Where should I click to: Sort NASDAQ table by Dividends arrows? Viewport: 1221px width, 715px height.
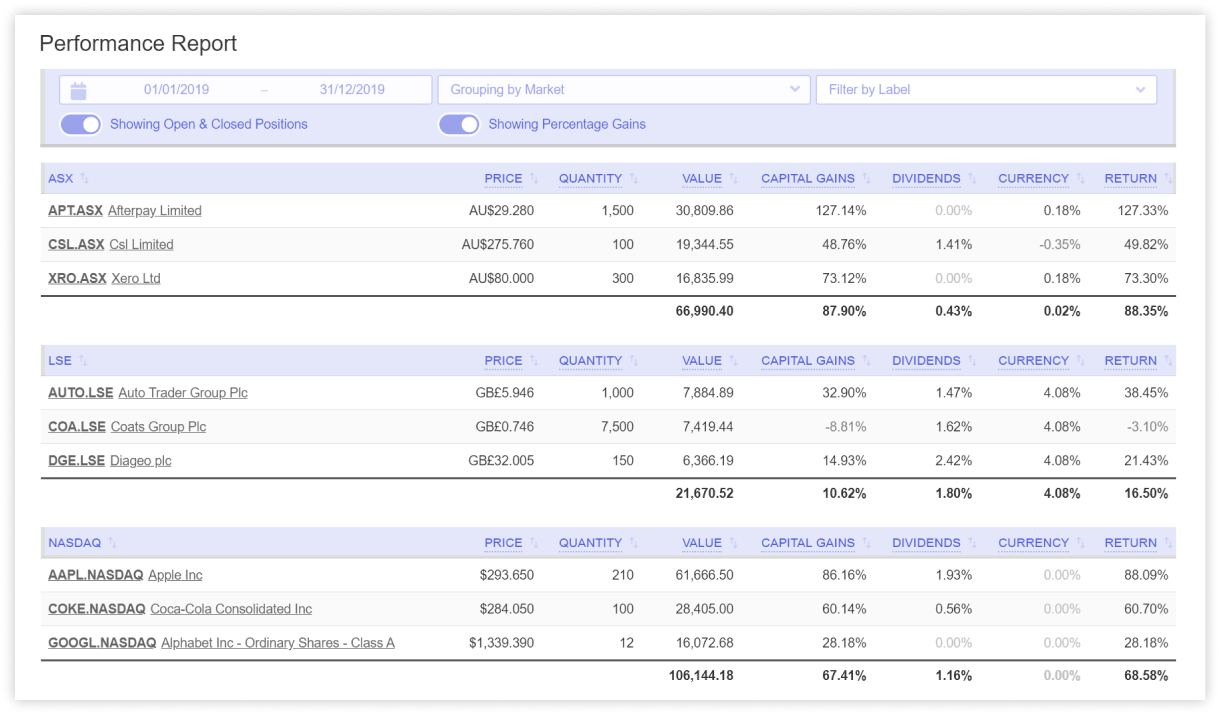click(972, 543)
